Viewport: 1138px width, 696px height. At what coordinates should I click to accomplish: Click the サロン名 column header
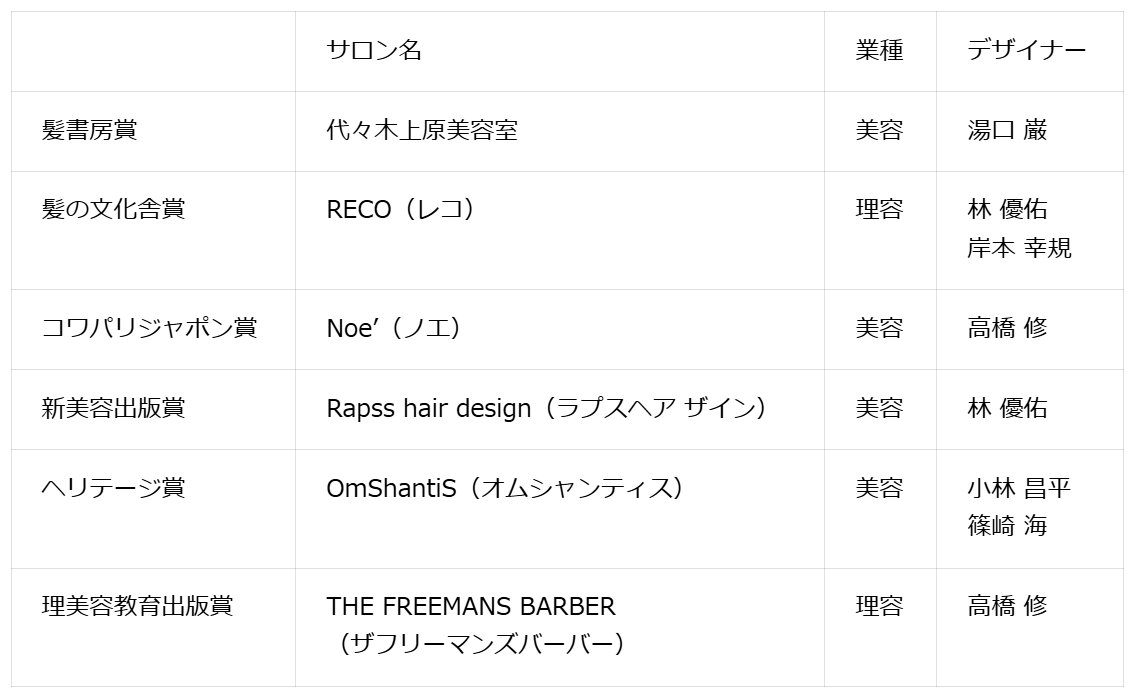click(x=374, y=51)
